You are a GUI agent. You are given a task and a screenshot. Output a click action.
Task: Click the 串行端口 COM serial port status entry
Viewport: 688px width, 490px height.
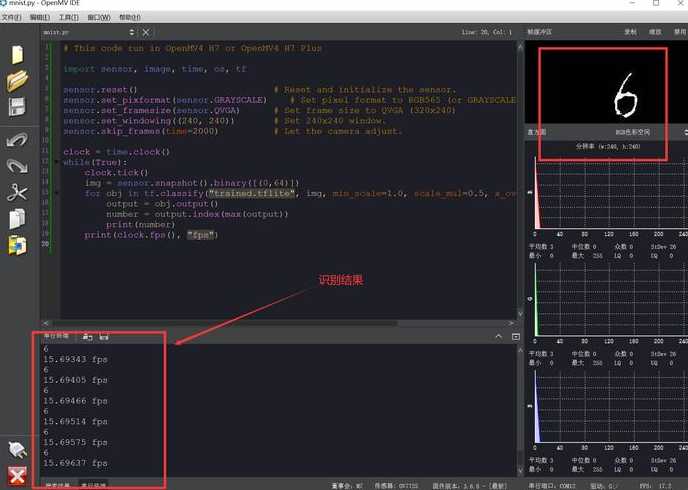552,486
